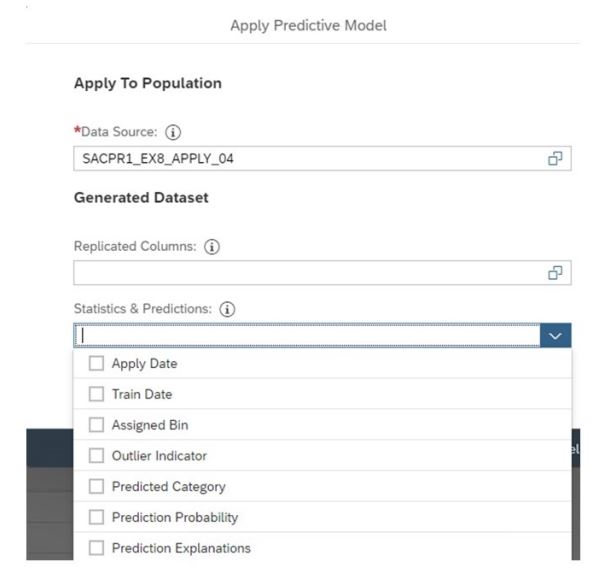This screenshot has height=572, width=600.
Task: Enable the Train Date checkbox
Action: [x=96, y=395]
